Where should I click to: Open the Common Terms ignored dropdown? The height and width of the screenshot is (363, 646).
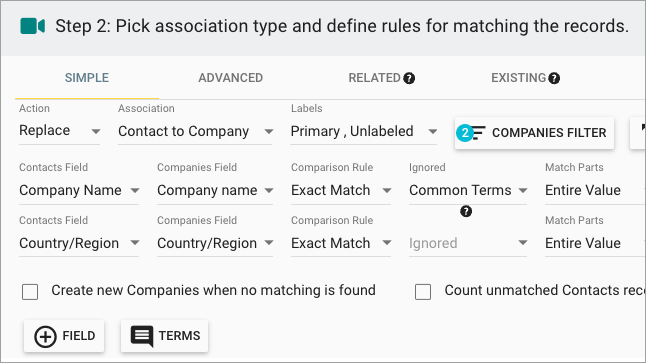pos(468,190)
